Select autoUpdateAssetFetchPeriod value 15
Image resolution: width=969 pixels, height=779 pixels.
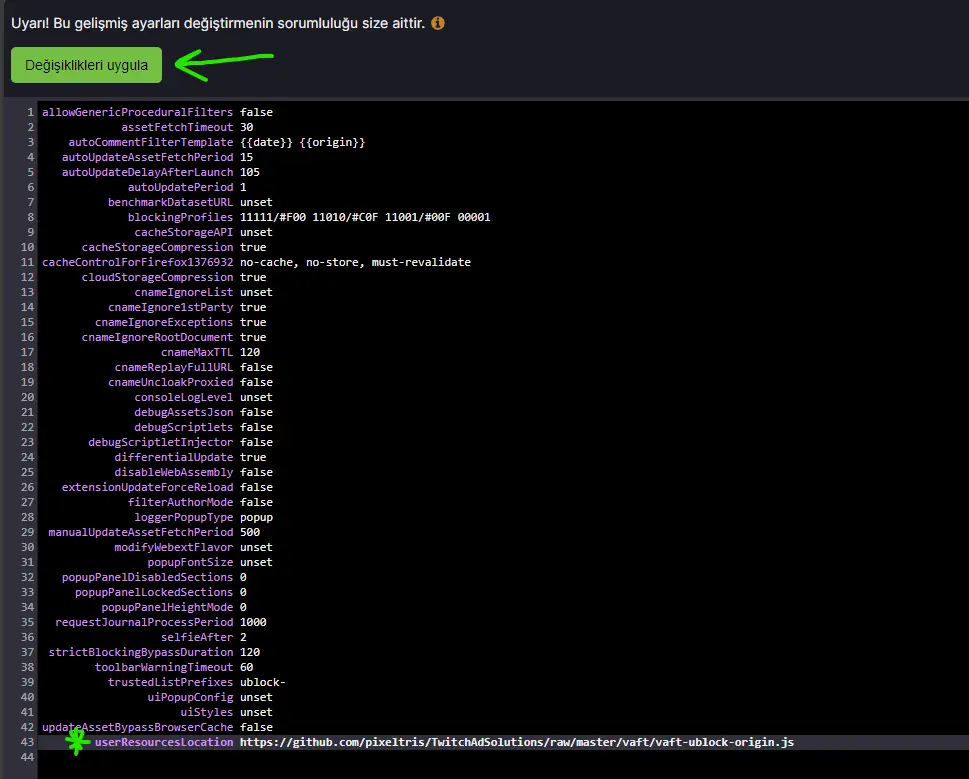pyautogui.click(x=247, y=157)
